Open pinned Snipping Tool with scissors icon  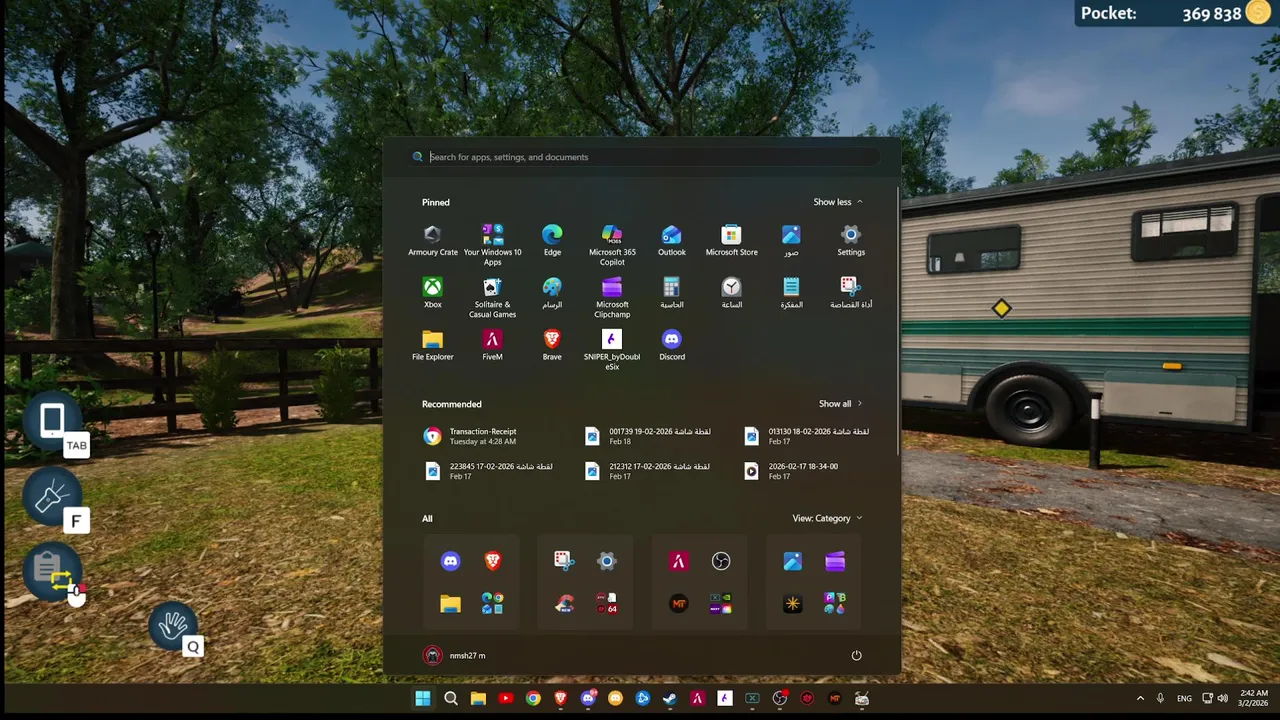point(851,292)
